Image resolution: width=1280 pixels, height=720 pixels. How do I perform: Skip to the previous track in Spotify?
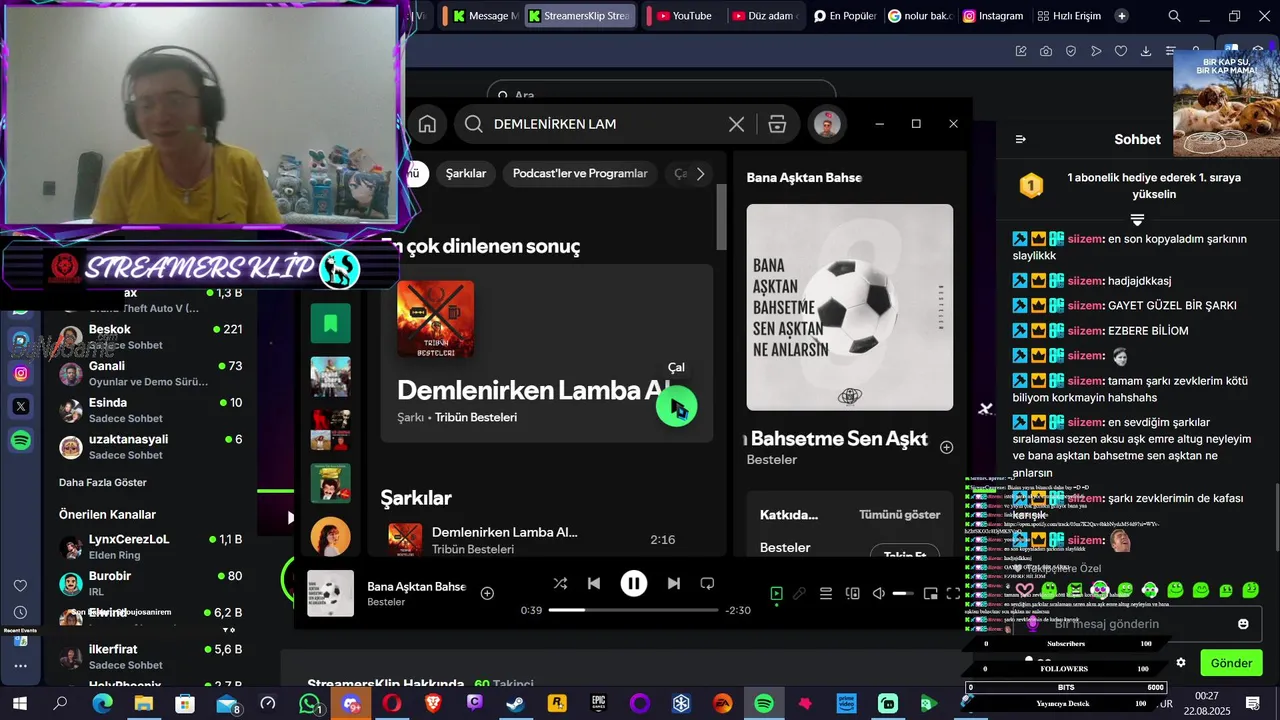pyautogui.click(x=594, y=583)
